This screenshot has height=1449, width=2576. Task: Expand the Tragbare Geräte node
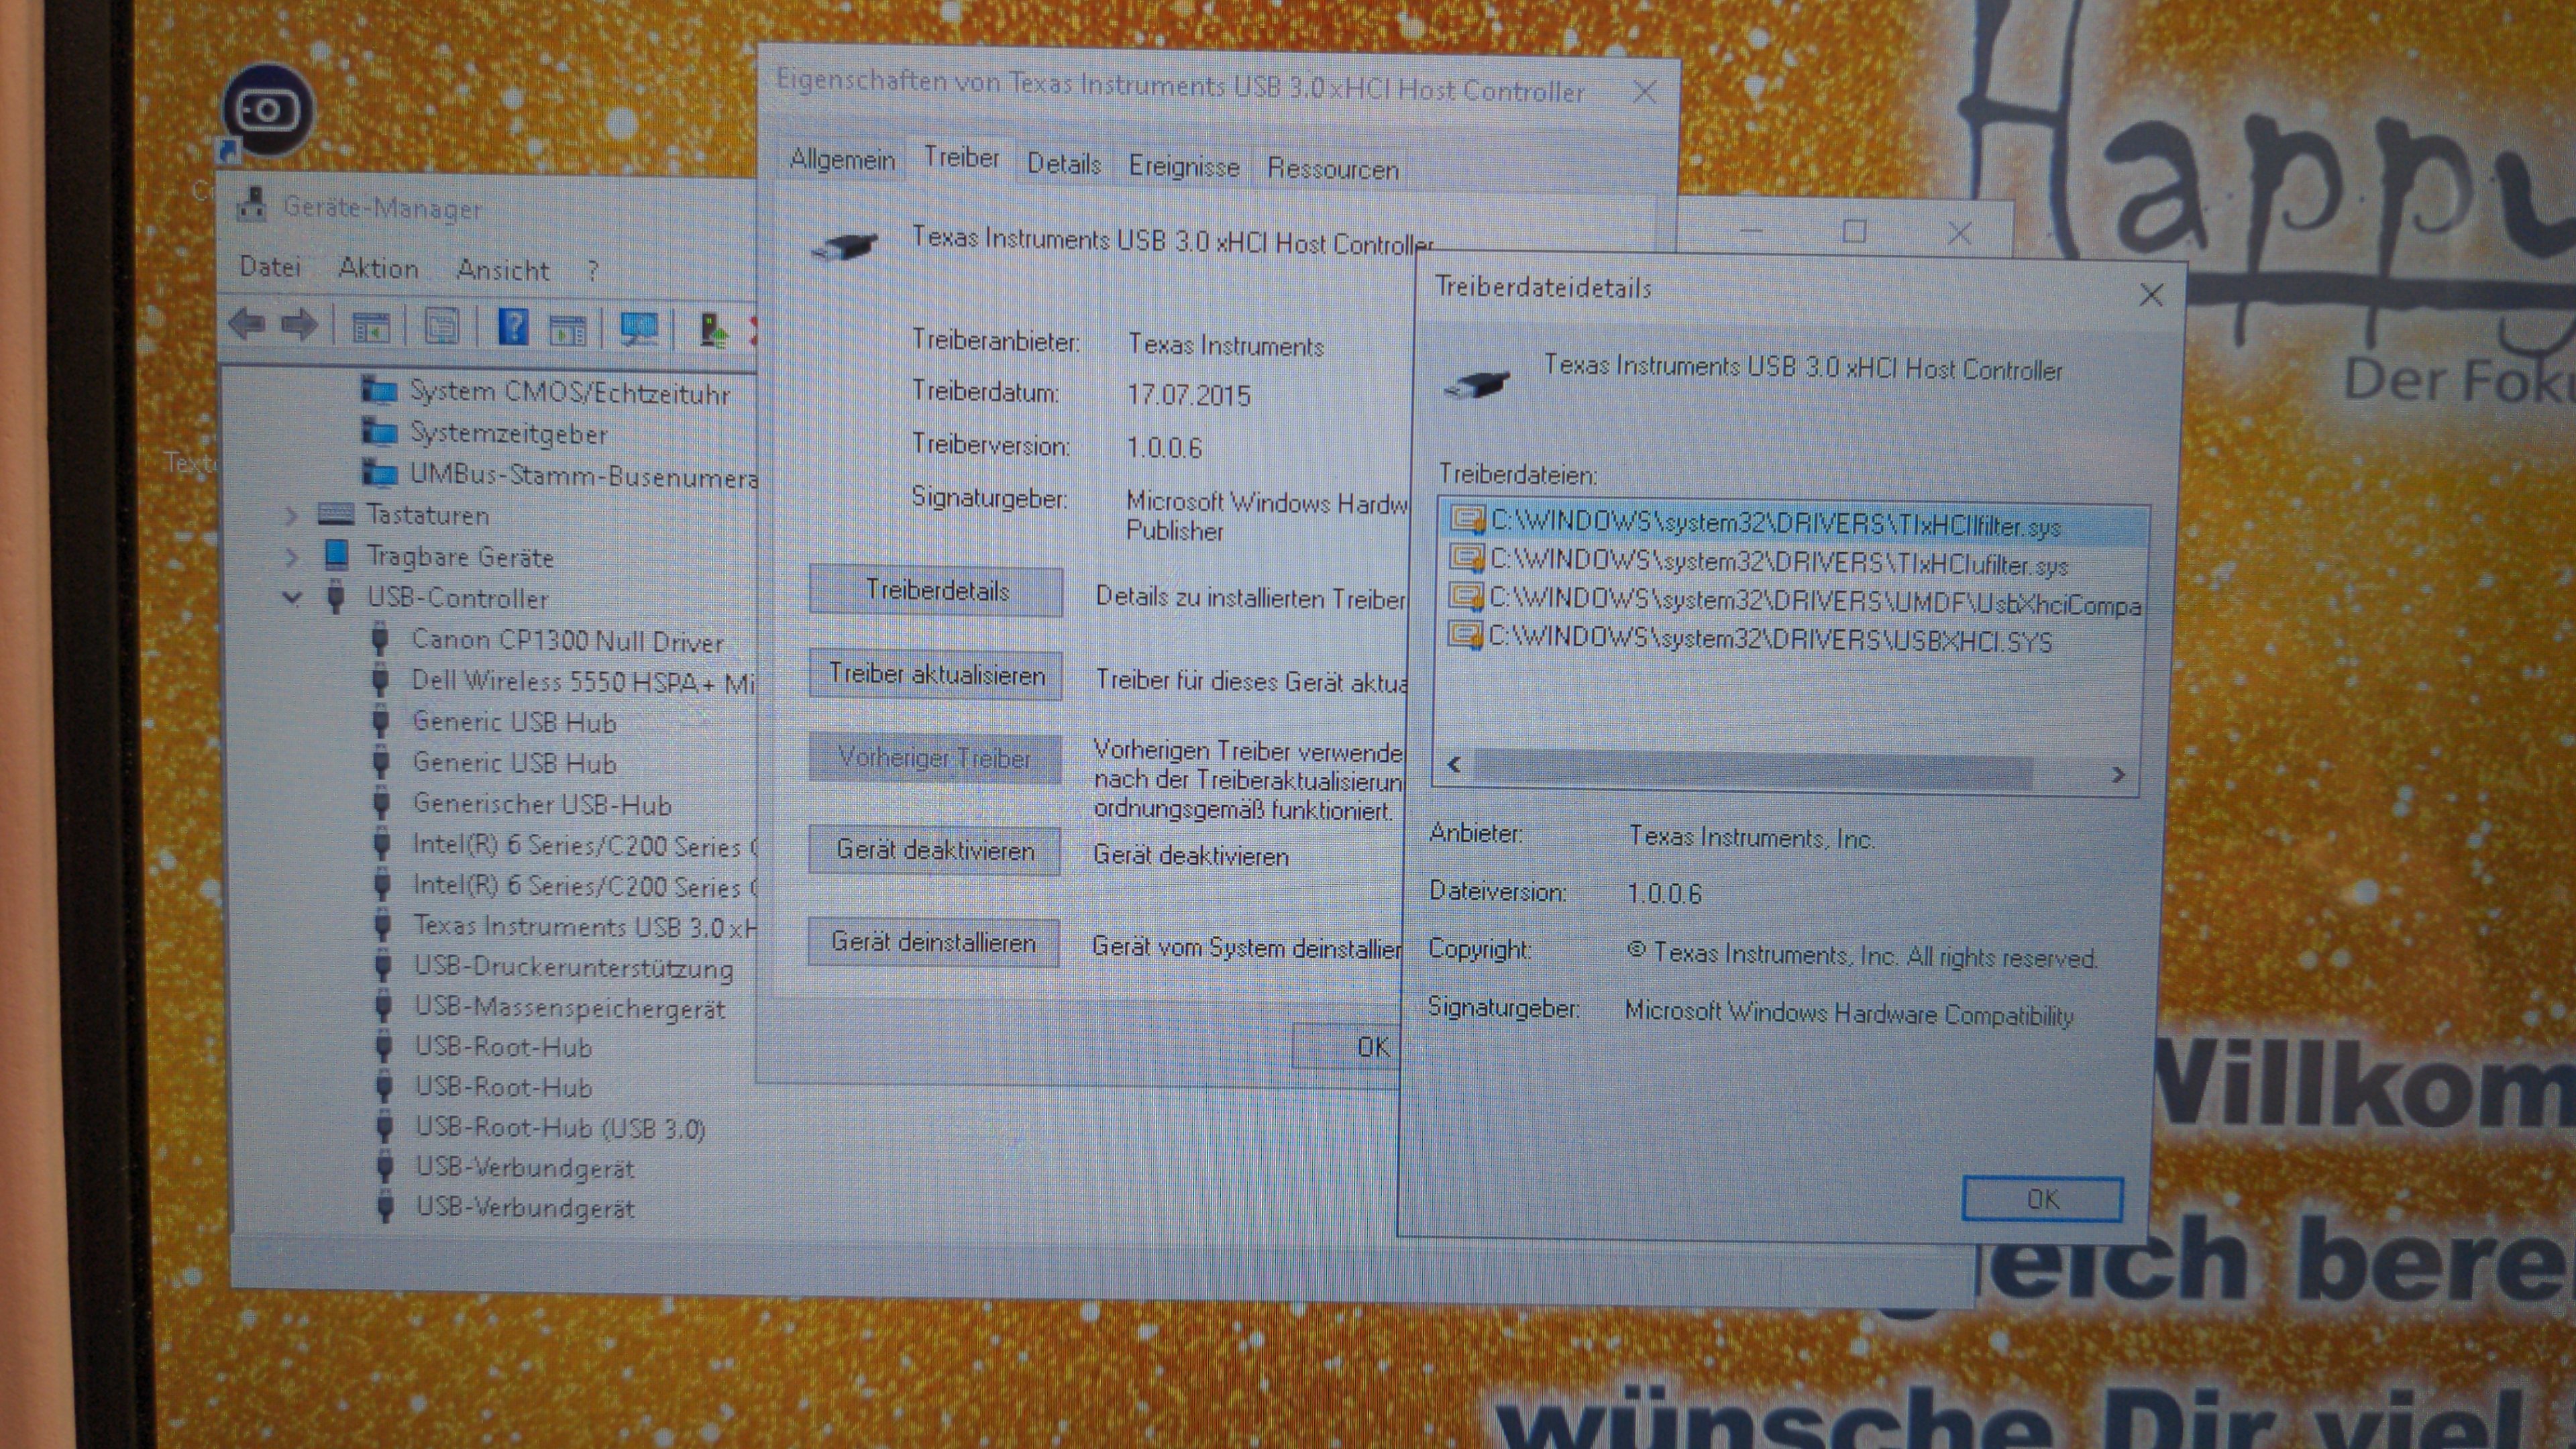click(x=291, y=556)
